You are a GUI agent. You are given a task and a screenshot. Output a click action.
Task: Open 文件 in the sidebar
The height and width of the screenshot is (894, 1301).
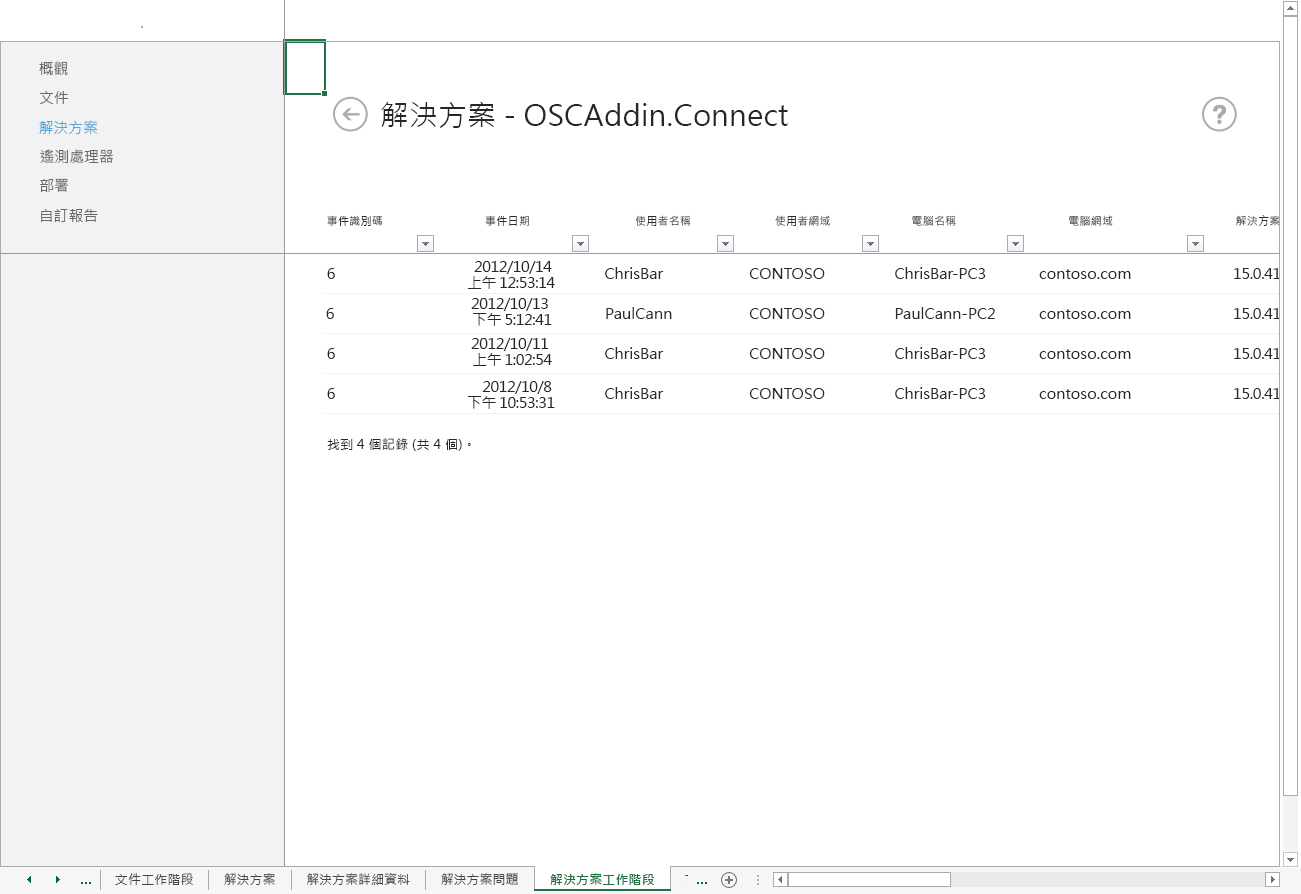(x=54, y=98)
